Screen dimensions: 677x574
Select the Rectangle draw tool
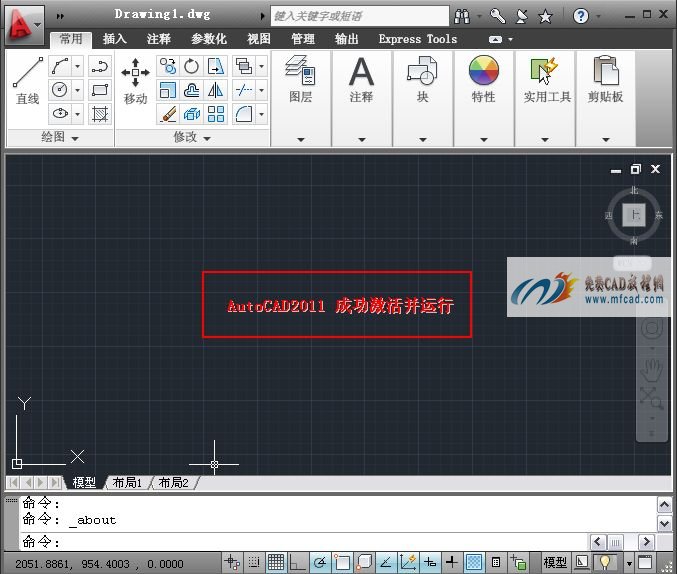100,90
